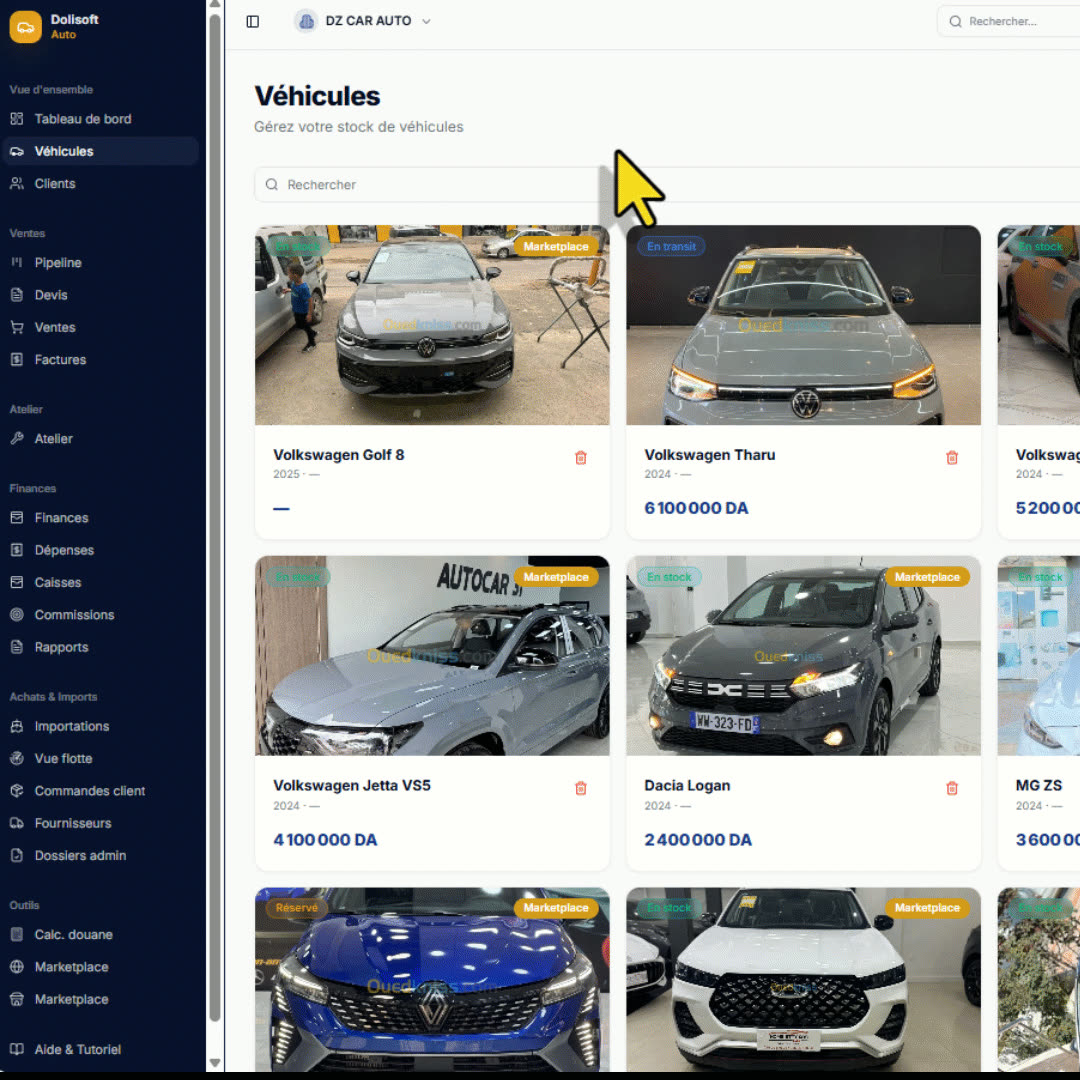Screen dimensions: 1080x1080
Task: Open Devis from the sidebar
Action: tap(101, 295)
